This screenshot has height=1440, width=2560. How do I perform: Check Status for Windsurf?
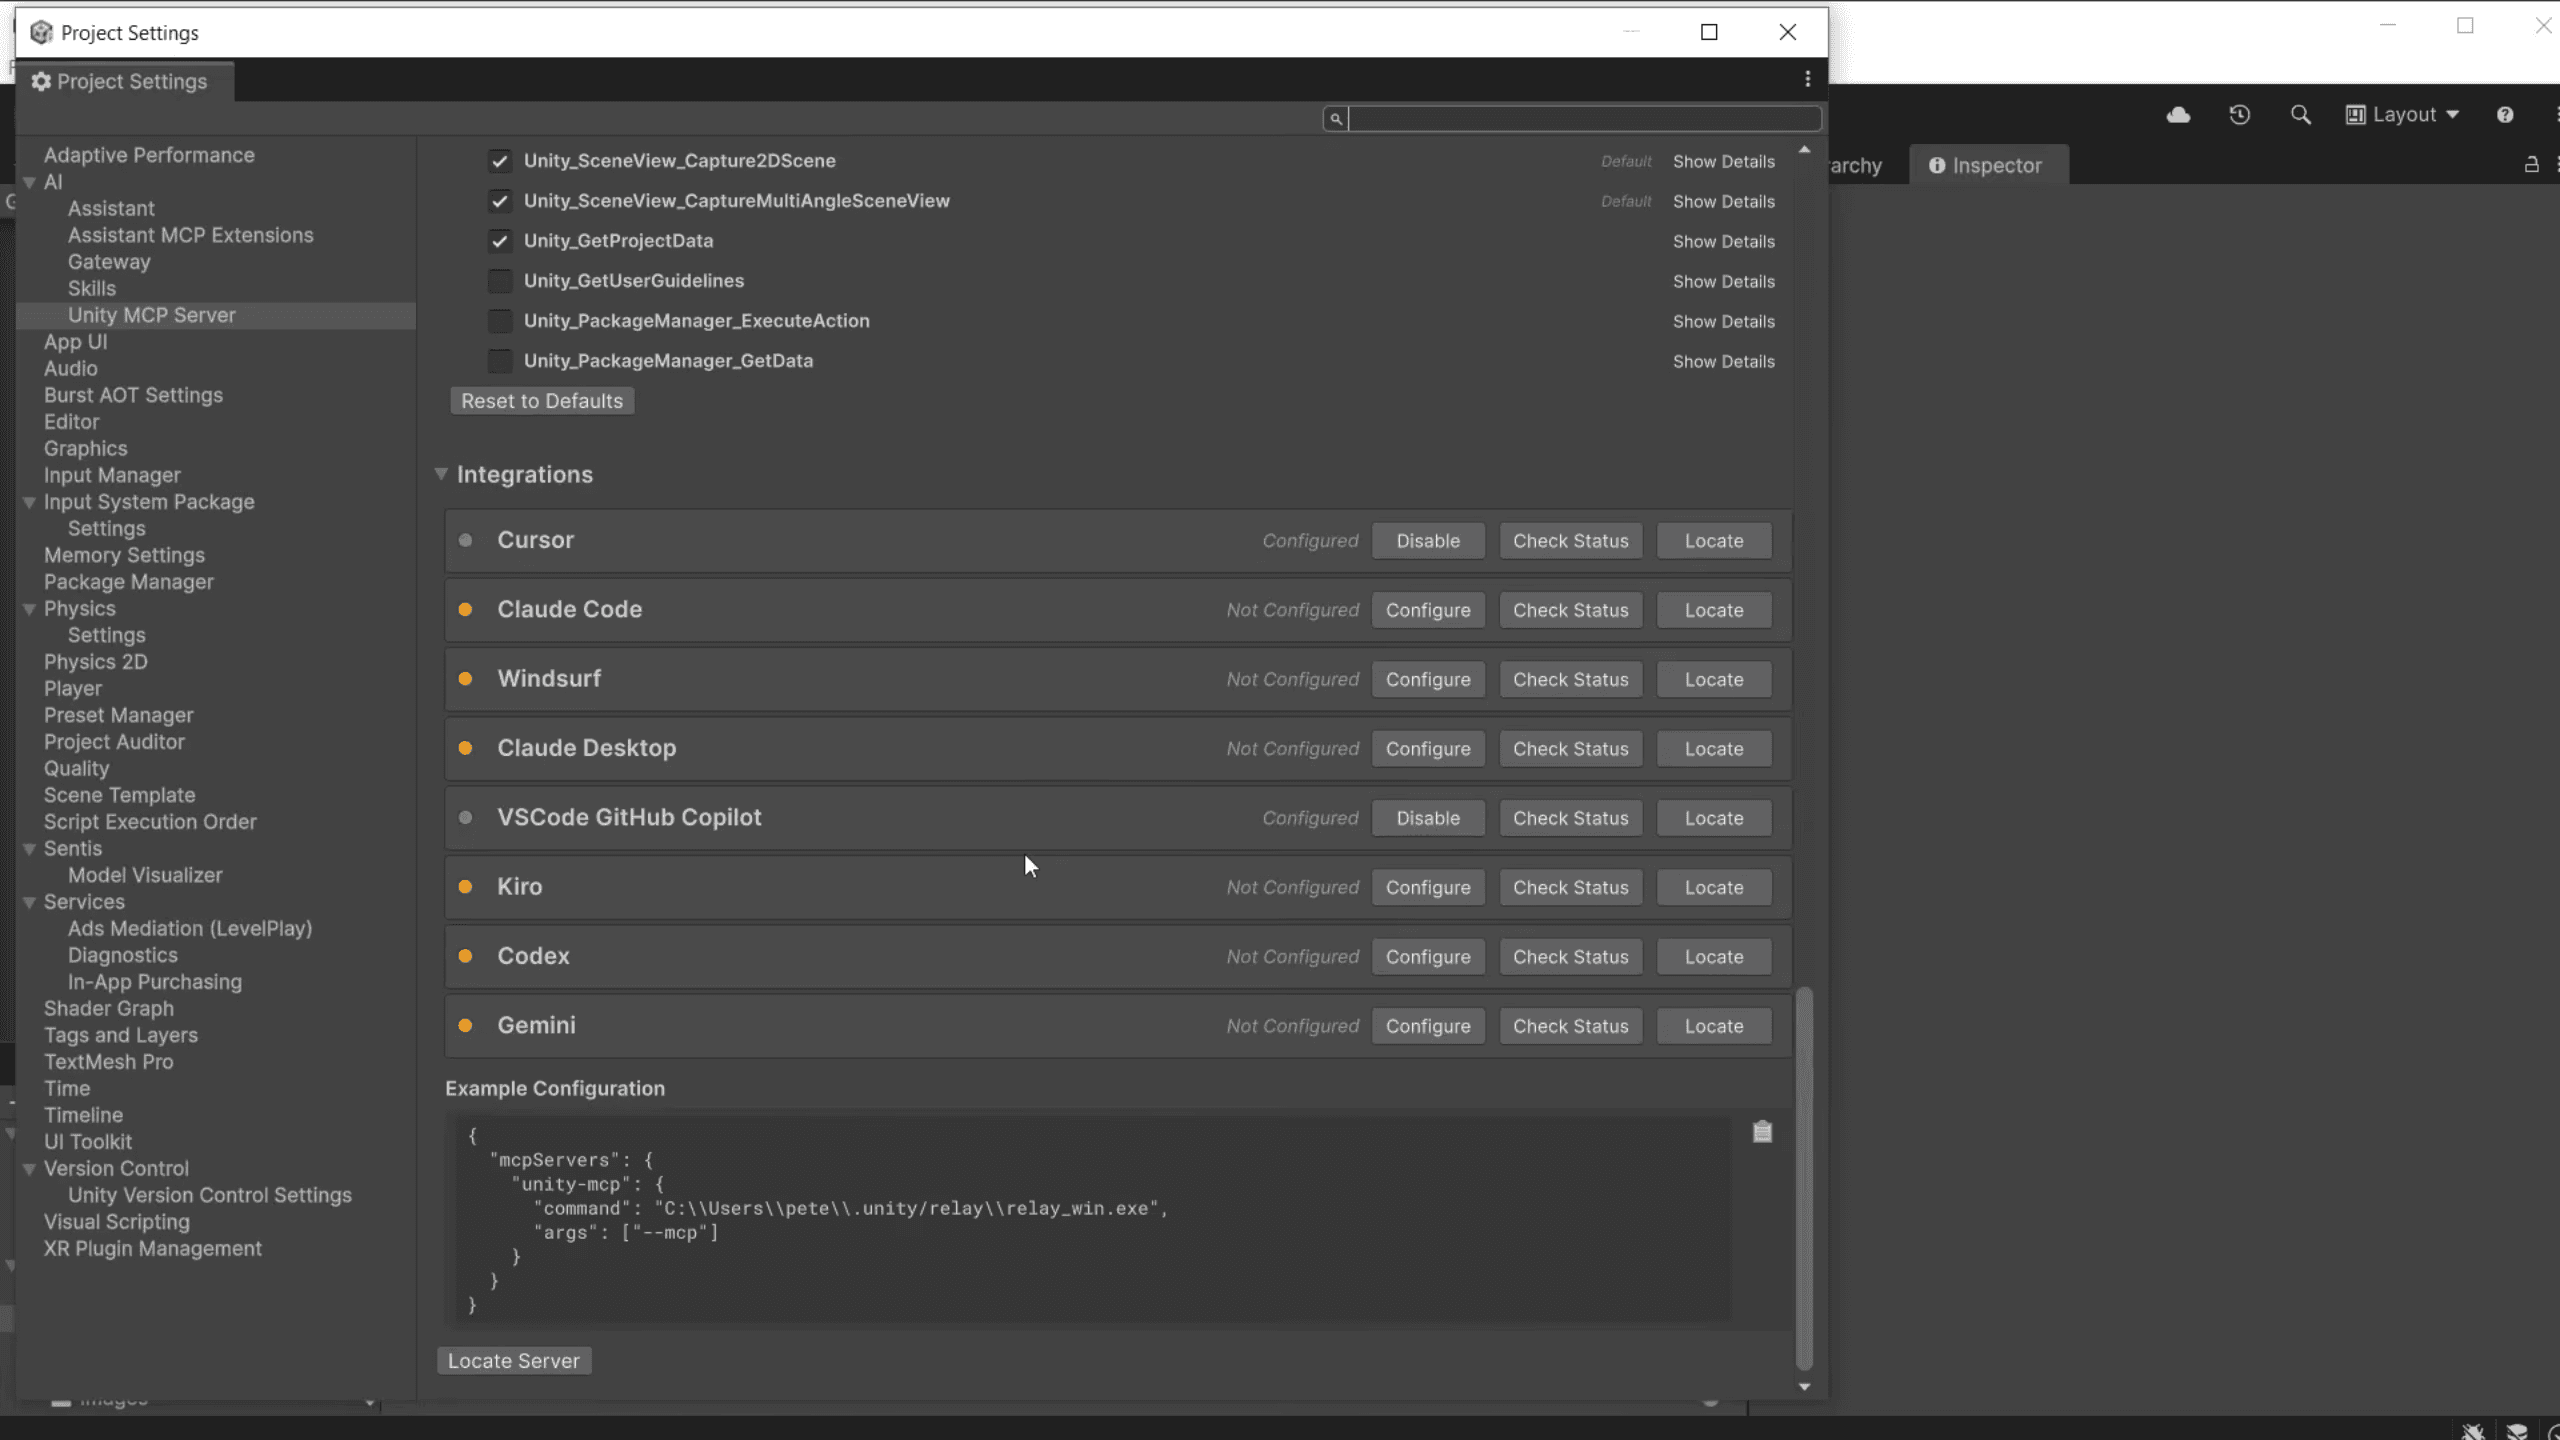pyautogui.click(x=1570, y=680)
